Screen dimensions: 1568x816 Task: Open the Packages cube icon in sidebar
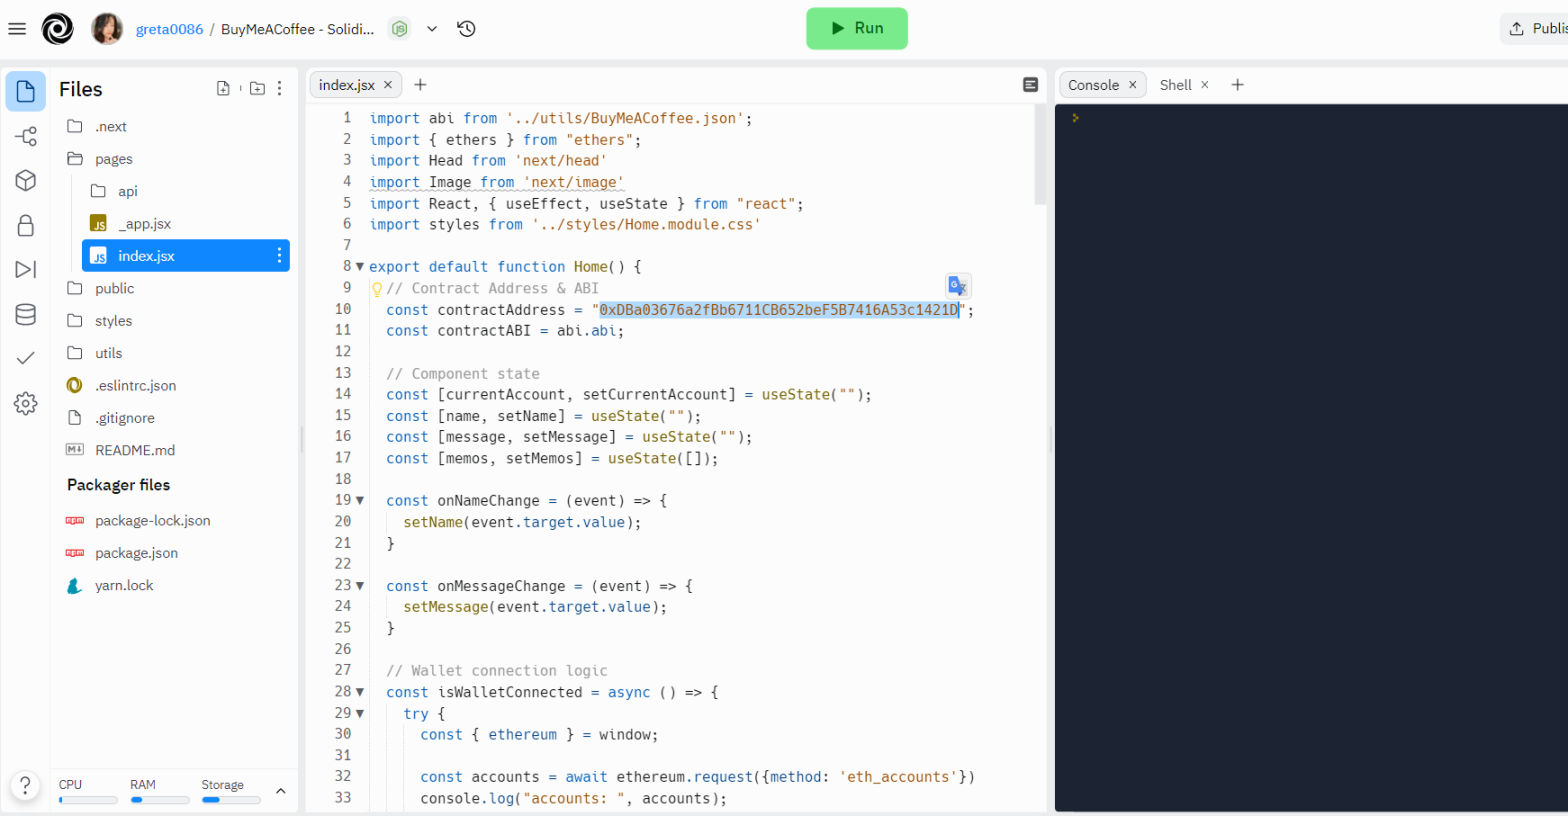(26, 180)
